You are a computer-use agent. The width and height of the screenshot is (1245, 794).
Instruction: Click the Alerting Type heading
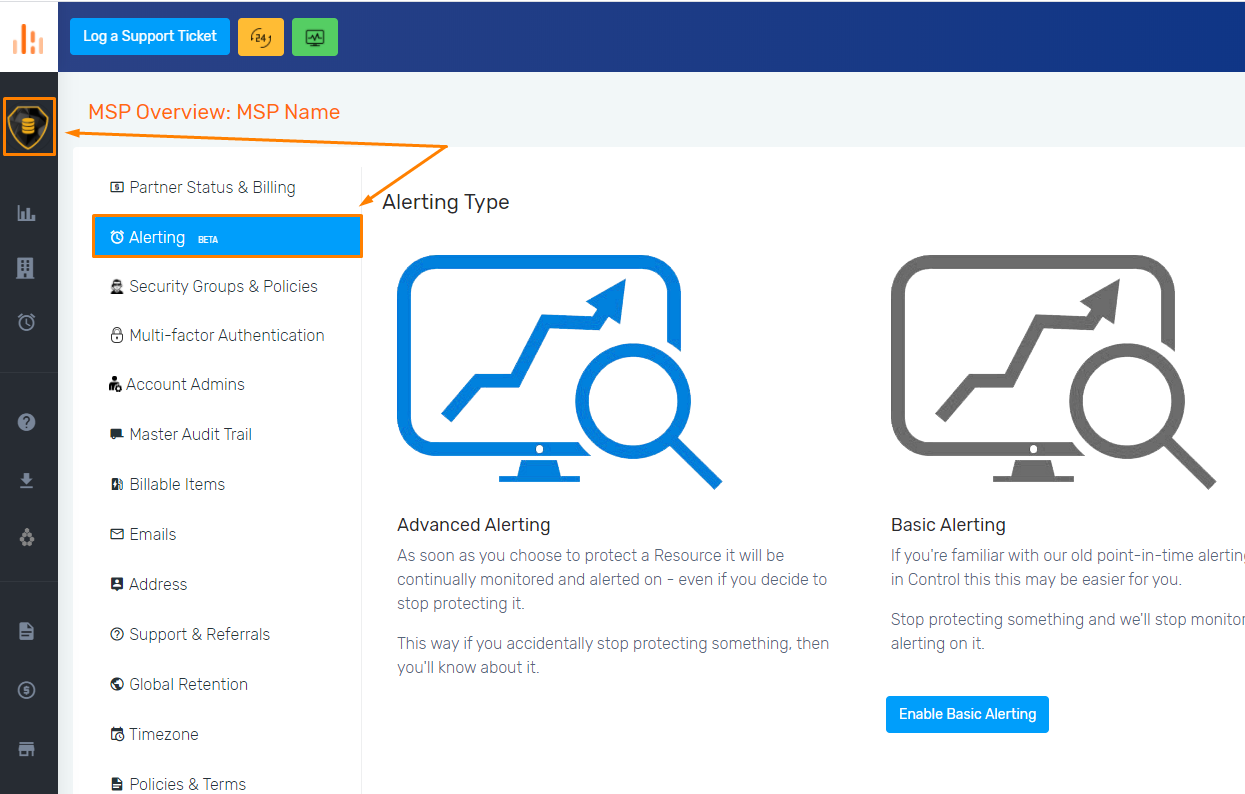point(446,202)
